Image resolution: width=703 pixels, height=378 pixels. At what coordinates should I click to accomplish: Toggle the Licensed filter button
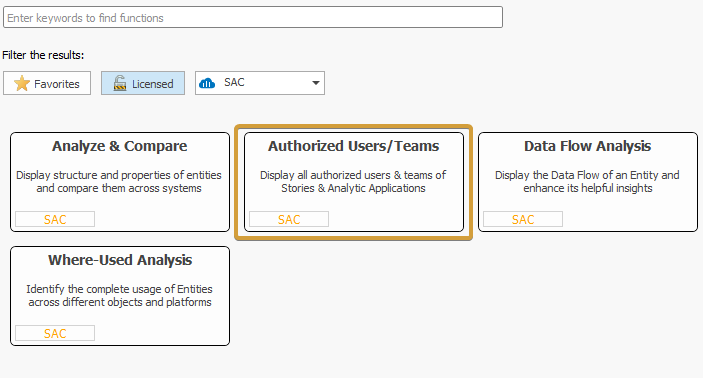click(x=143, y=83)
